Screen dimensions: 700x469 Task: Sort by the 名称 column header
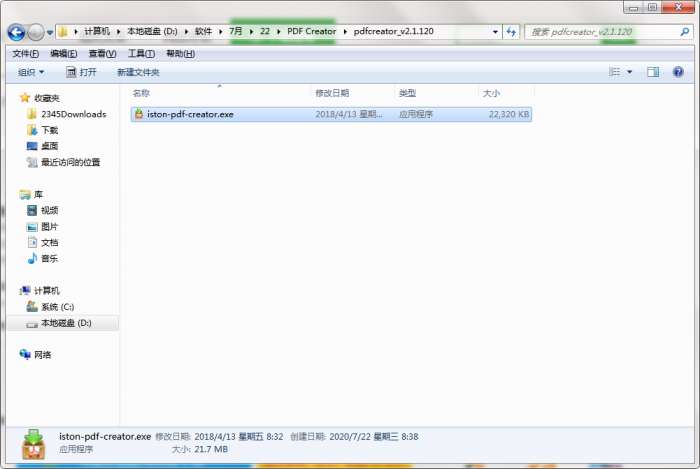141,93
